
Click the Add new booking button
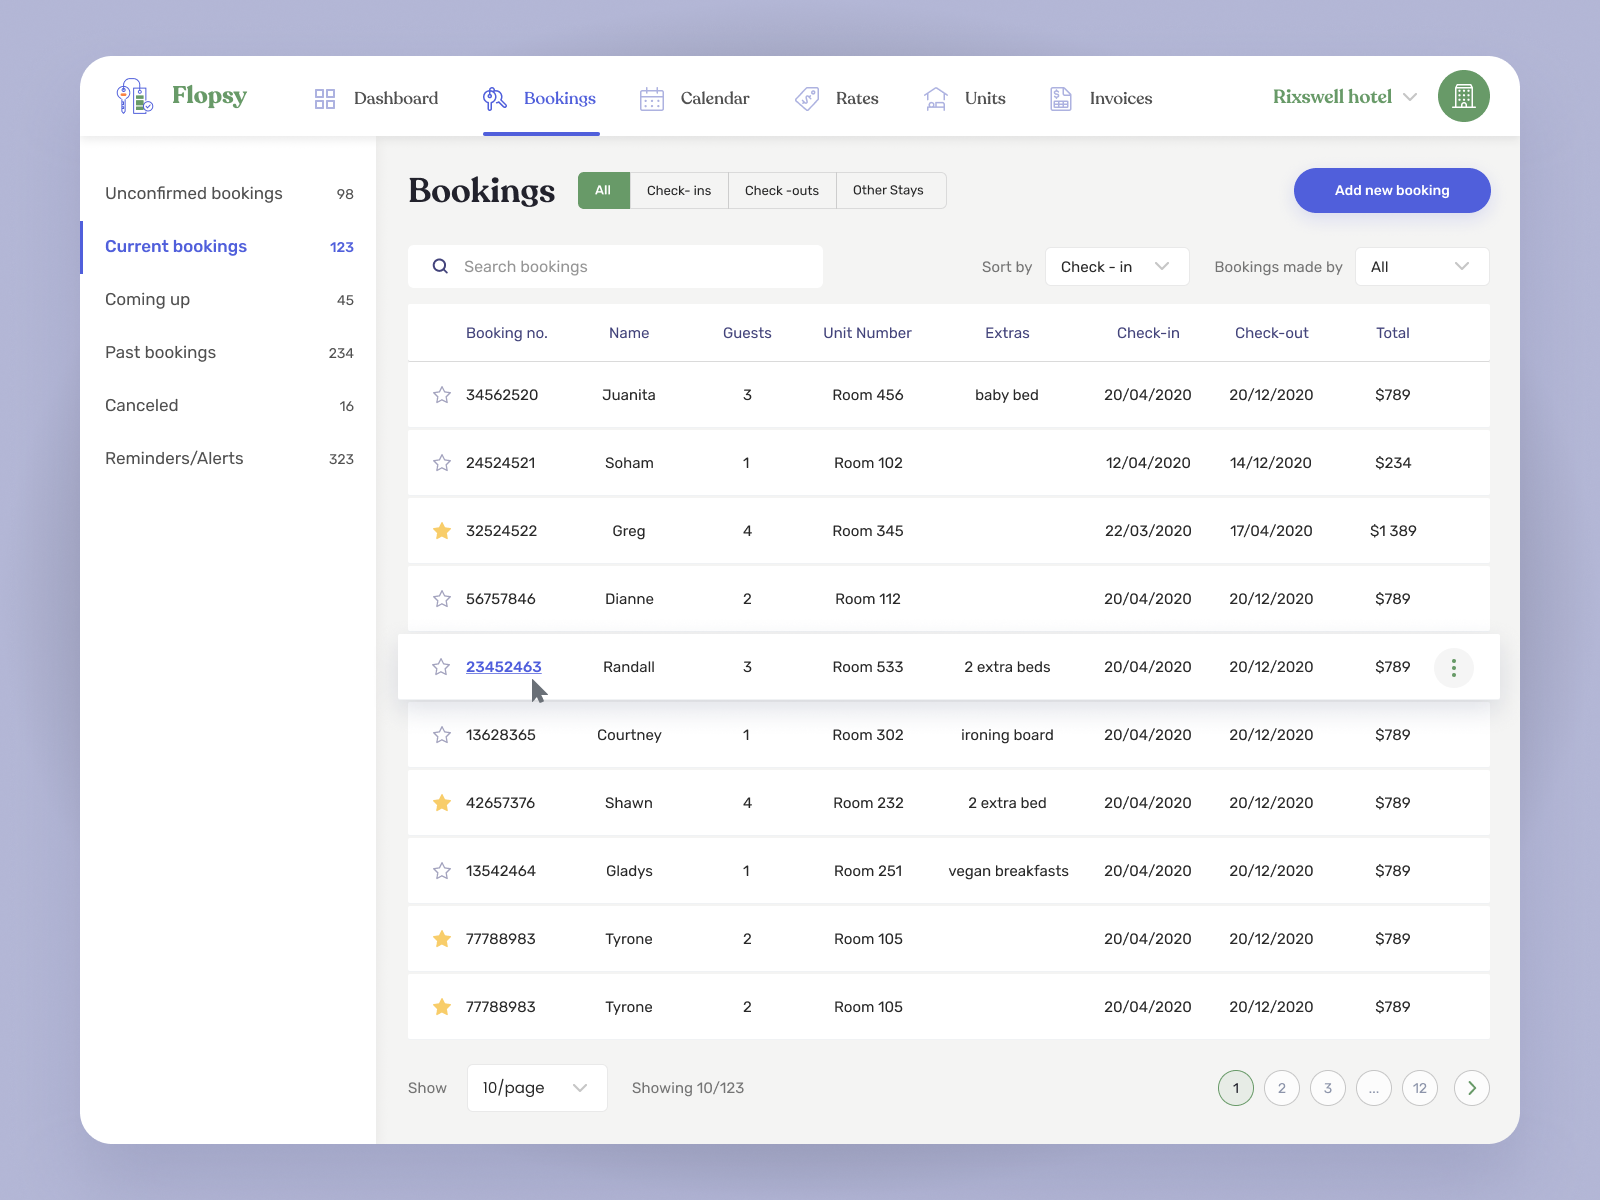click(x=1392, y=190)
